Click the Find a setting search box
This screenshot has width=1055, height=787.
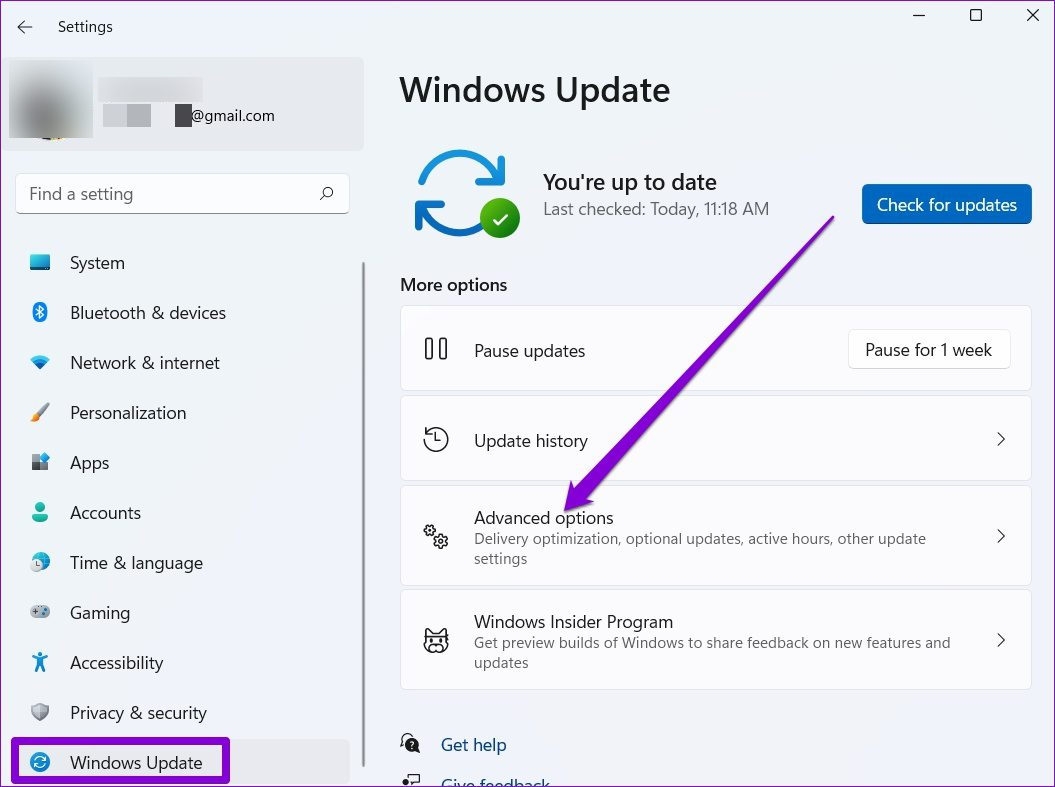(182, 194)
